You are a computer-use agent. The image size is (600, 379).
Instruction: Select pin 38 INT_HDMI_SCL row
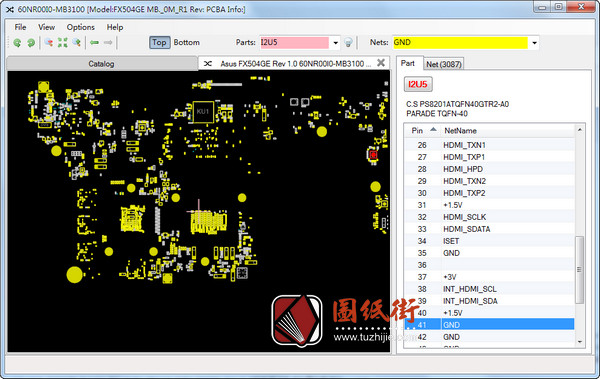click(x=489, y=289)
